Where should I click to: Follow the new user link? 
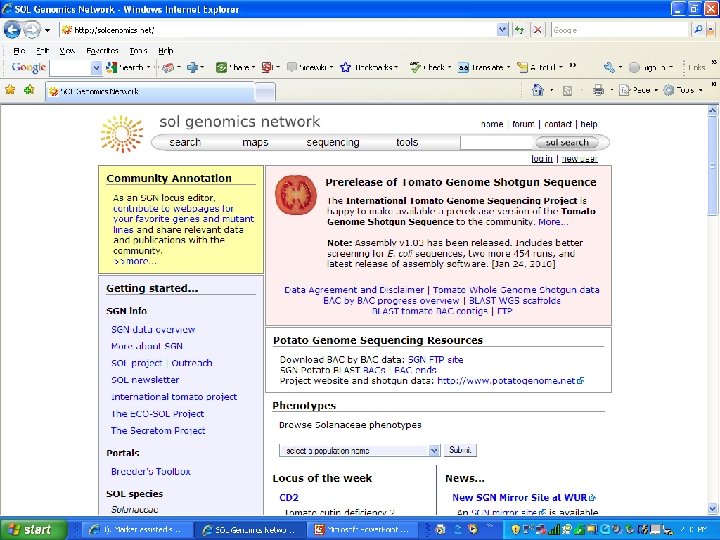(x=579, y=158)
